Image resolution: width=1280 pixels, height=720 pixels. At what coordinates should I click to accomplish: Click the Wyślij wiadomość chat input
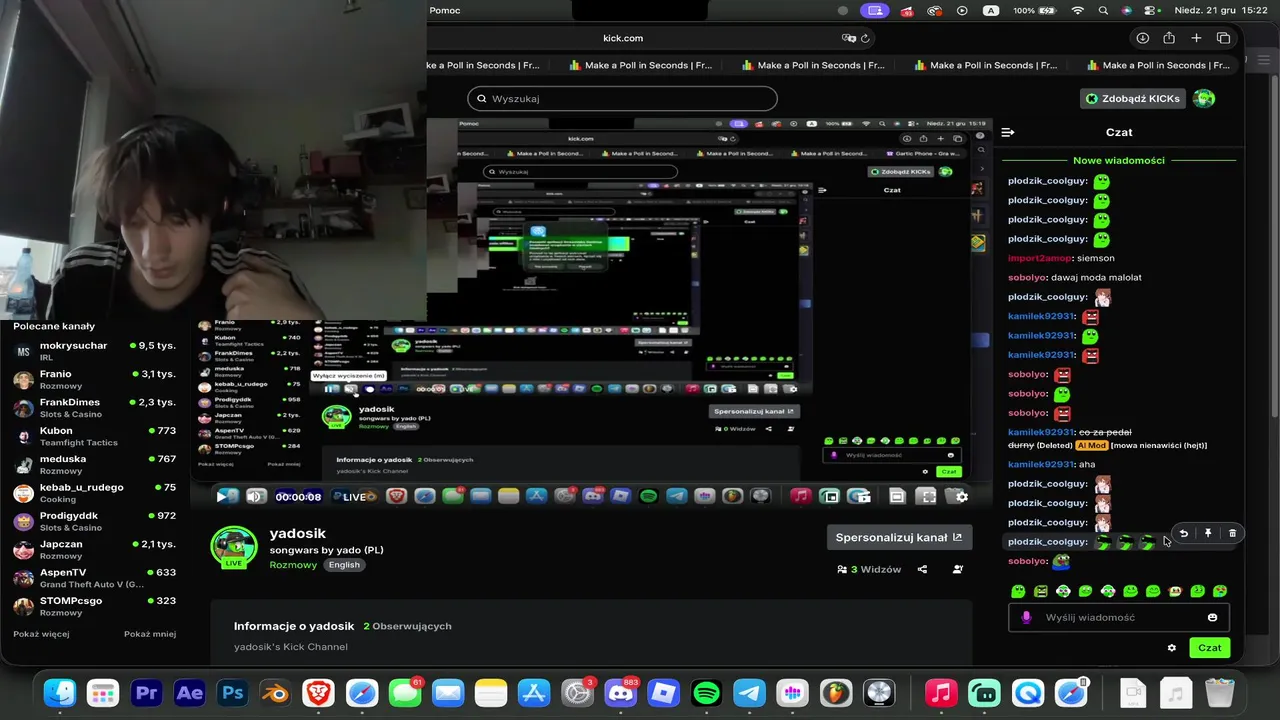[x=1118, y=617]
